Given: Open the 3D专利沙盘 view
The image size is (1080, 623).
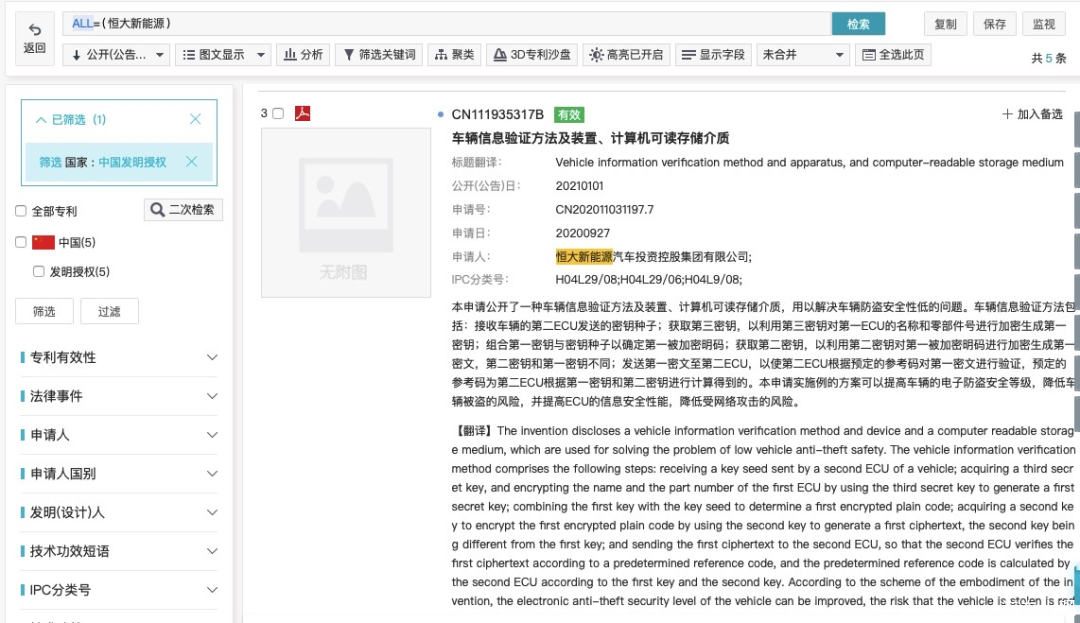Looking at the screenshot, I should pyautogui.click(x=532, y=54).
